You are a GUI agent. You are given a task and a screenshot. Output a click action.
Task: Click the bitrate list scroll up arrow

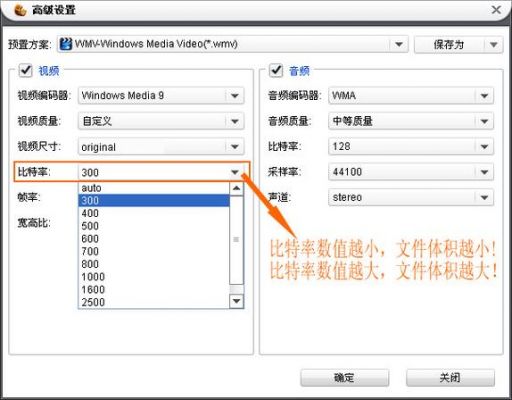(237, 189)
